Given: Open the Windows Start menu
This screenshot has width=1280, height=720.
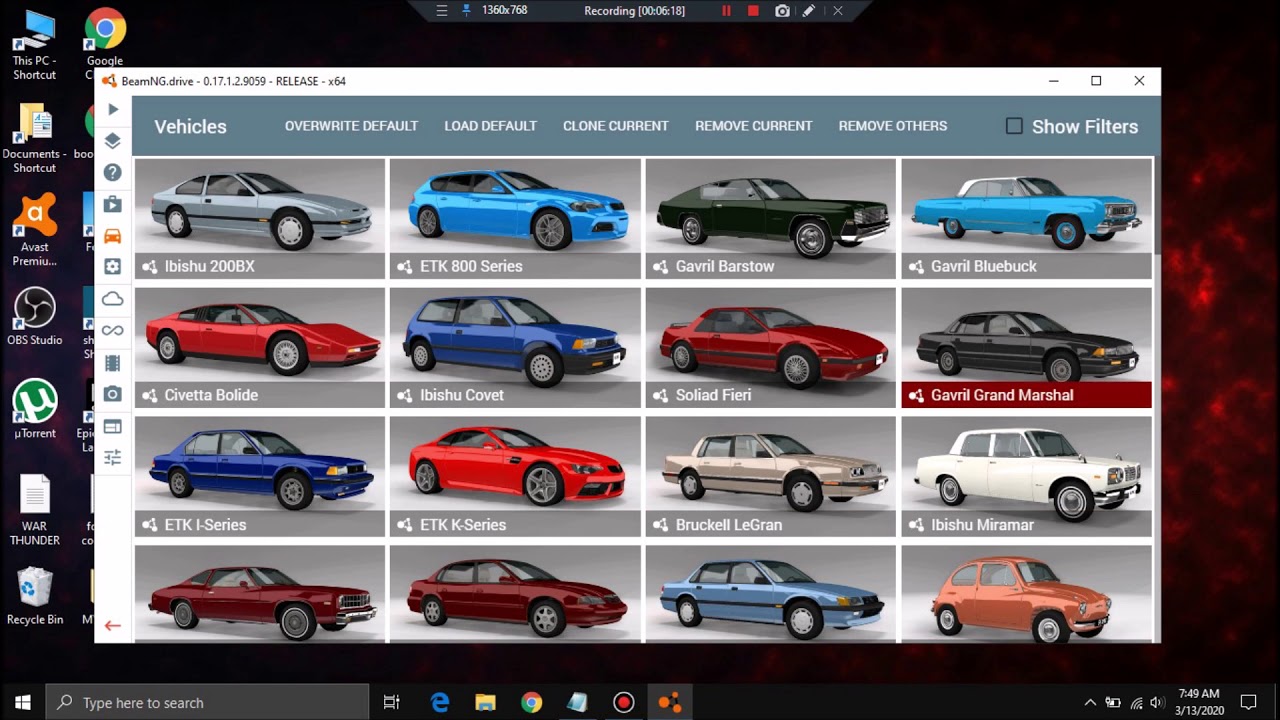Looking at the screenshot, I should (x=22, y=702).
